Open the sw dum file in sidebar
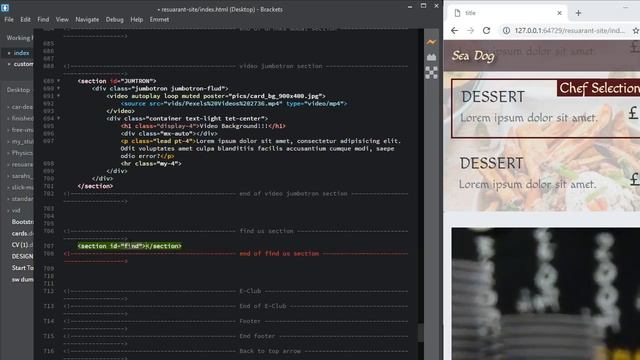Viewport: 640px width, 360px height. pos(22,280)
